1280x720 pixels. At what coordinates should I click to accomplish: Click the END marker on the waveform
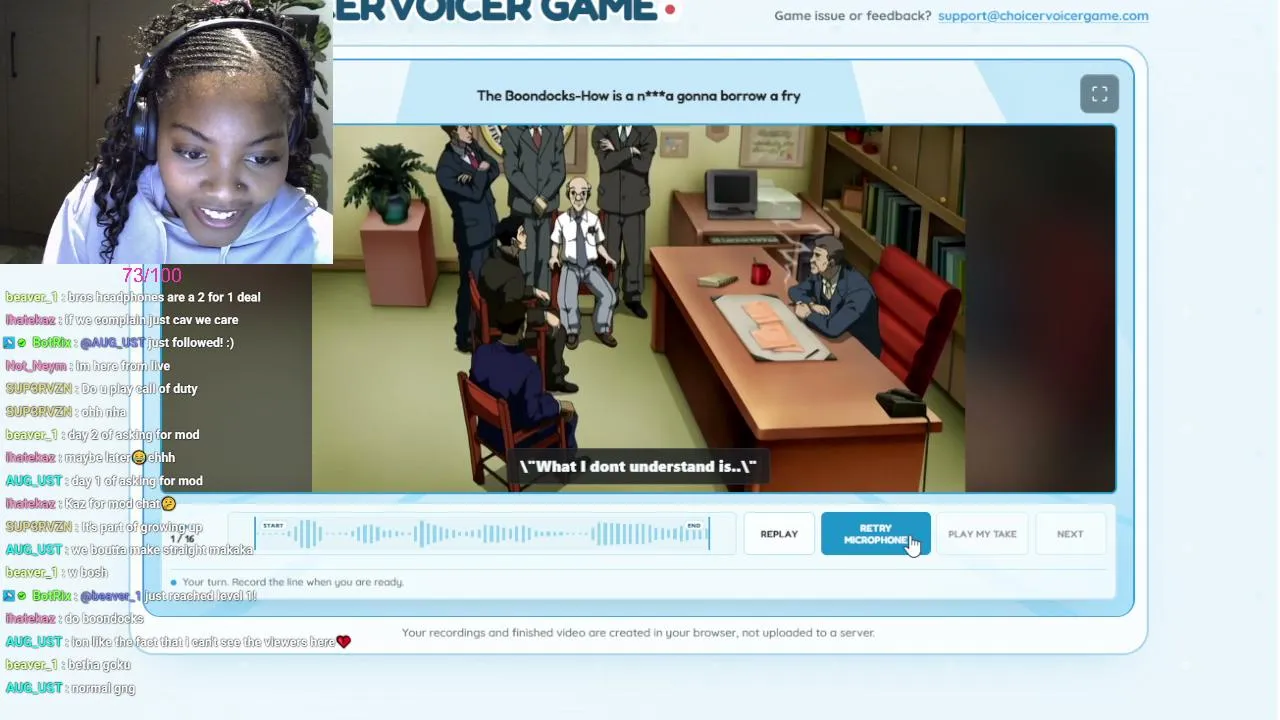(694, 526)
